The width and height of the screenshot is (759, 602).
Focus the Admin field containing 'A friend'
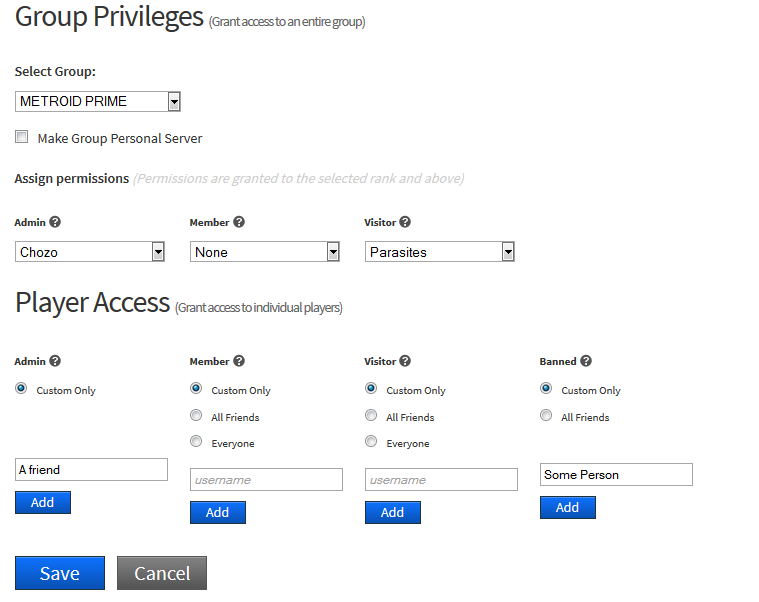pos(91,469)
